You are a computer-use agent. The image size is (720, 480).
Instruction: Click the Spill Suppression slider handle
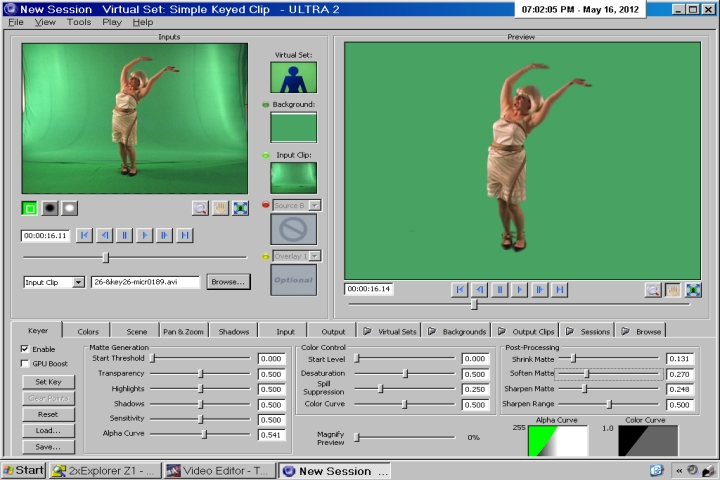coord(380,389)
